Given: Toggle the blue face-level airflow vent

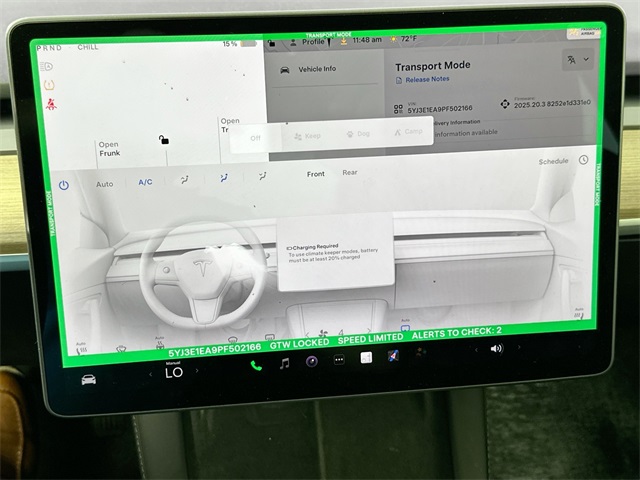Looking at the screenshot, I should click(x=224, y=178).
